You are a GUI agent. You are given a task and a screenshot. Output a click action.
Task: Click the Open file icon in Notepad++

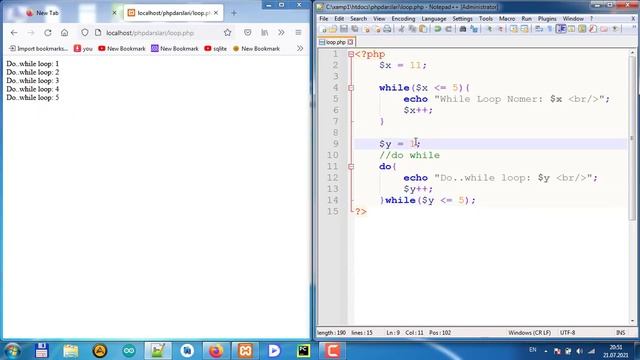click(333, 29)
